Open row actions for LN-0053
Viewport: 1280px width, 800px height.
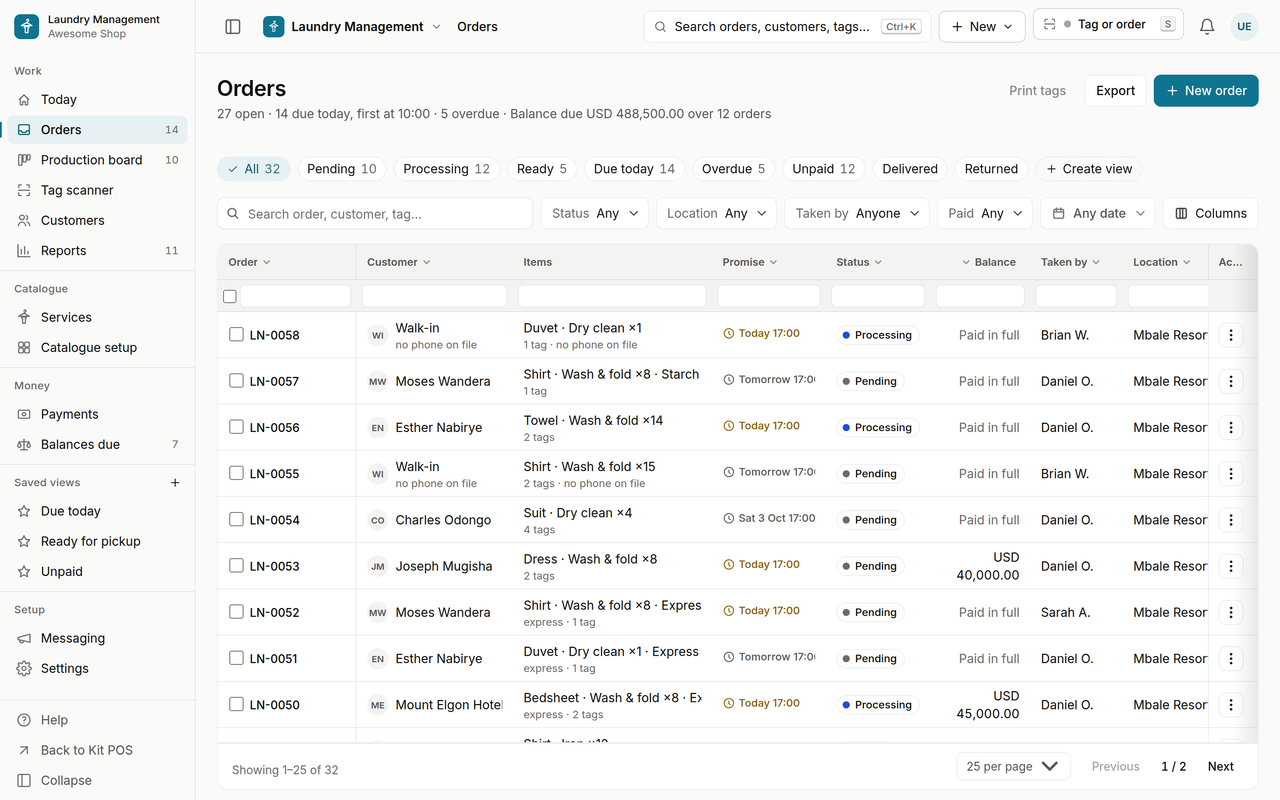click(x=1231, y=566)
